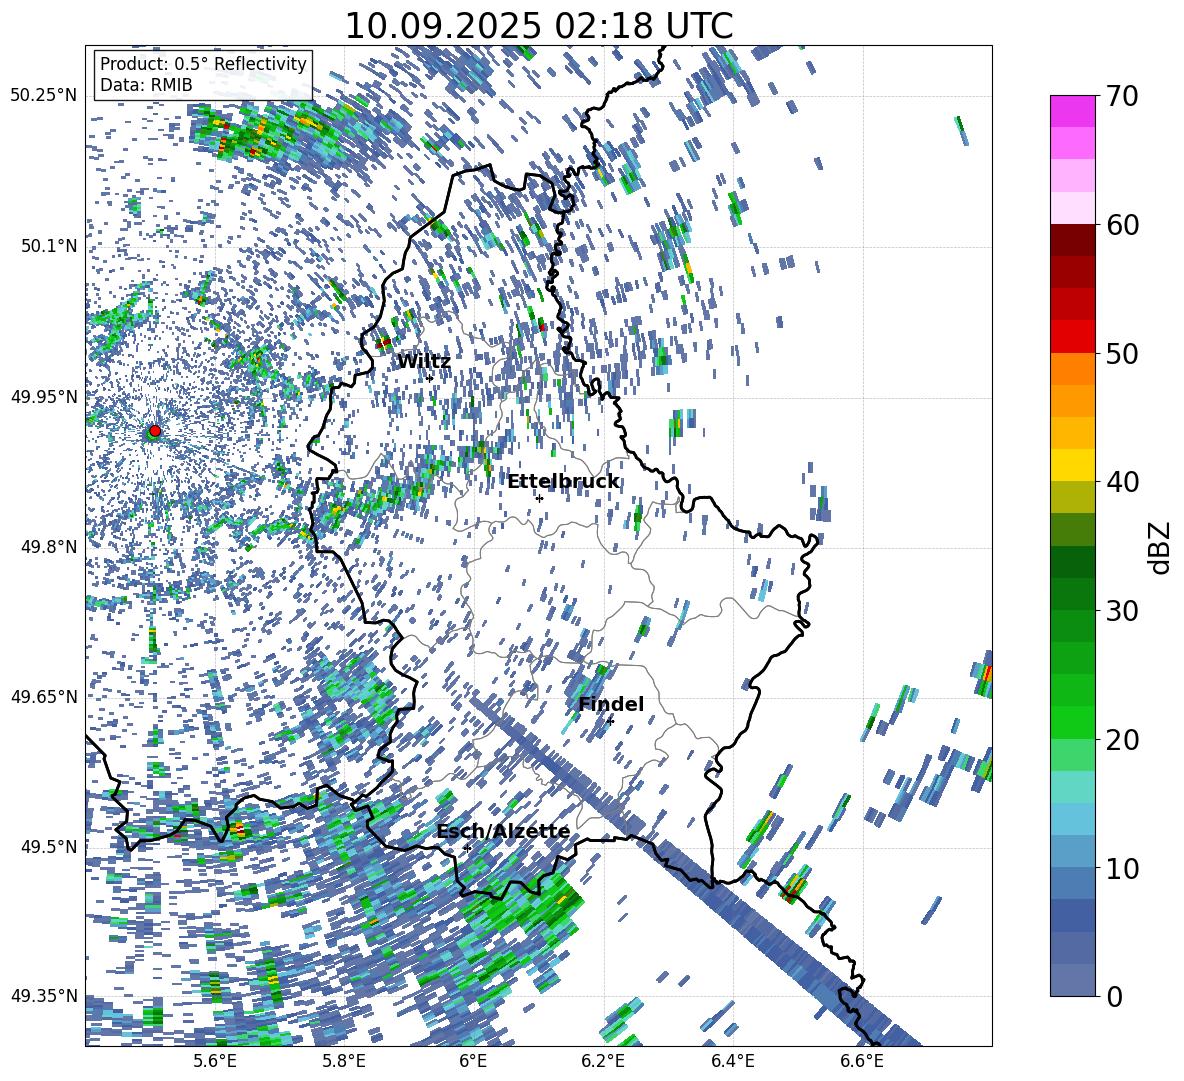Click the 49.95°N latitude label

click(44, 396)
